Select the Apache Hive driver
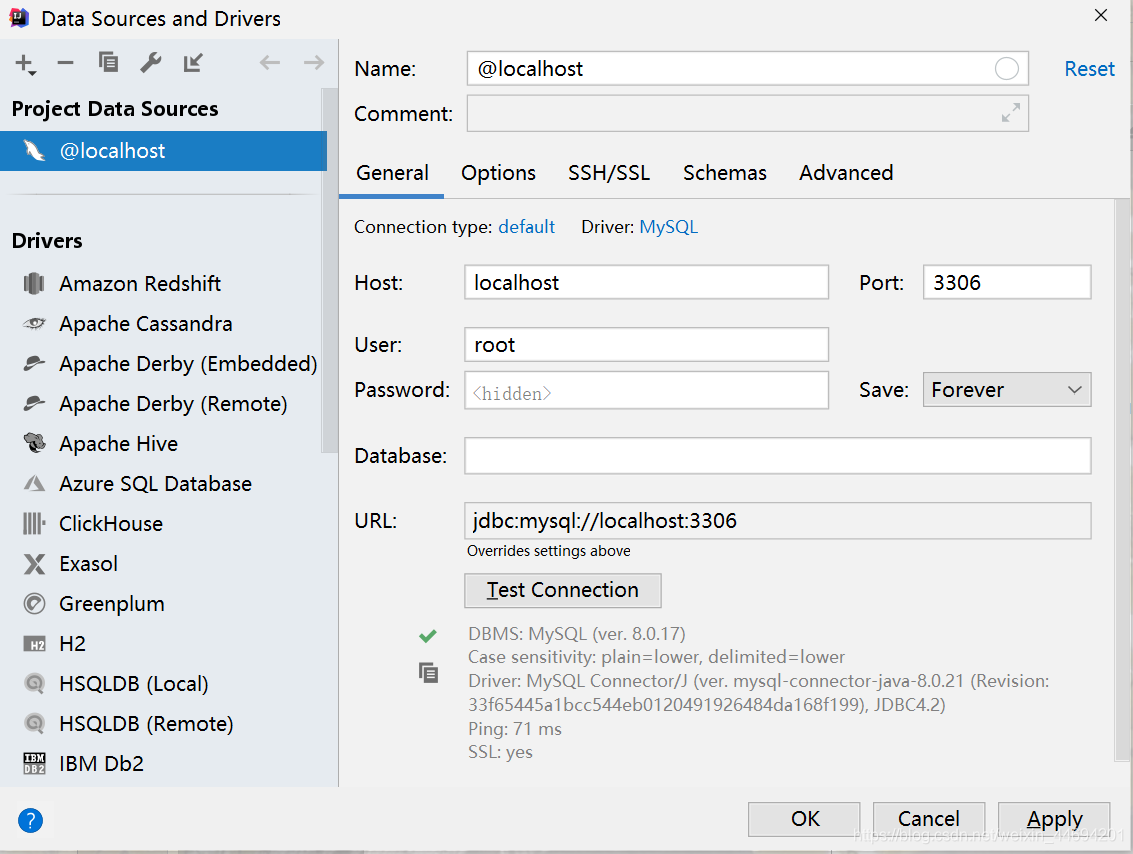This screenshot has width=1133, height=854. [118, 443]
